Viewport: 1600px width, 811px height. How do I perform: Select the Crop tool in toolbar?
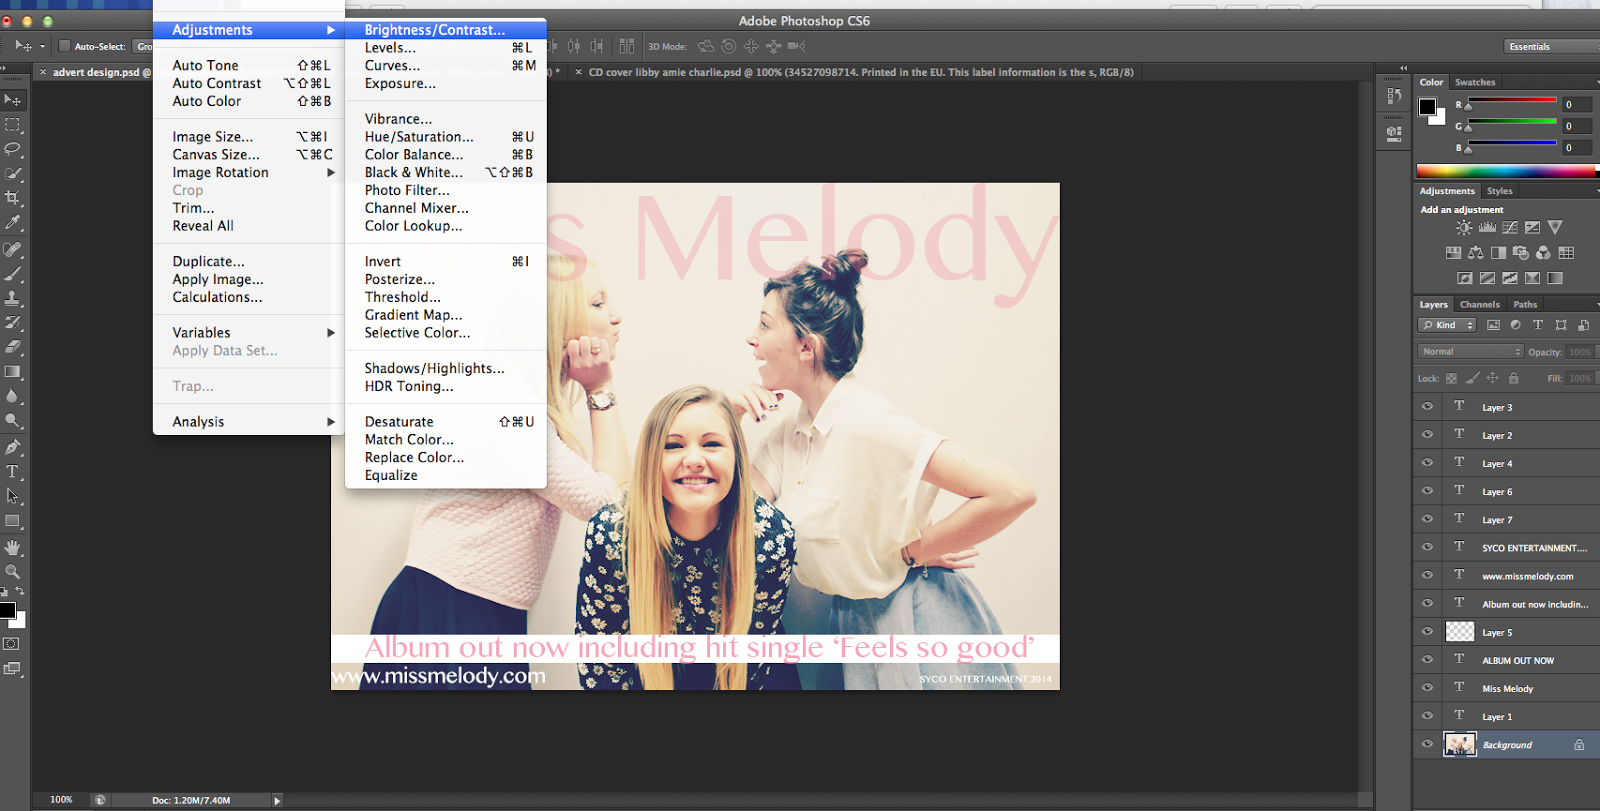pyautogui.click(x=13, y=198)
